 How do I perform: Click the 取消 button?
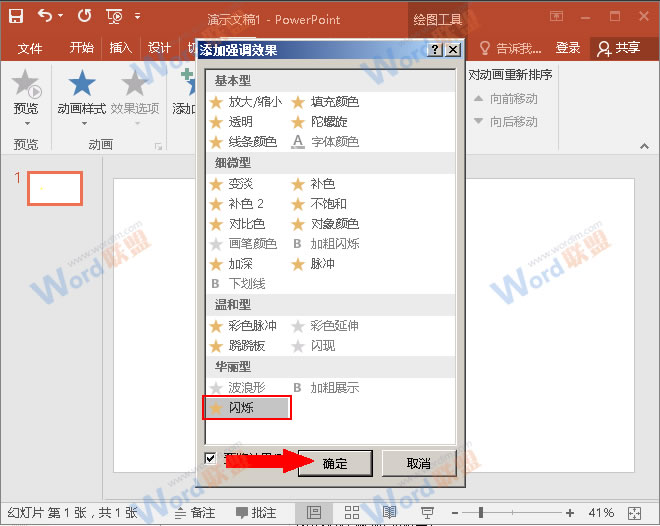point(419,463)
